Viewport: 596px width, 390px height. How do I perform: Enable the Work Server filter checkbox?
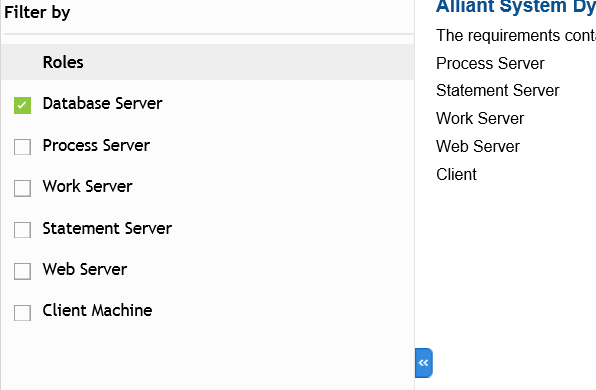[x=22, y=188]
